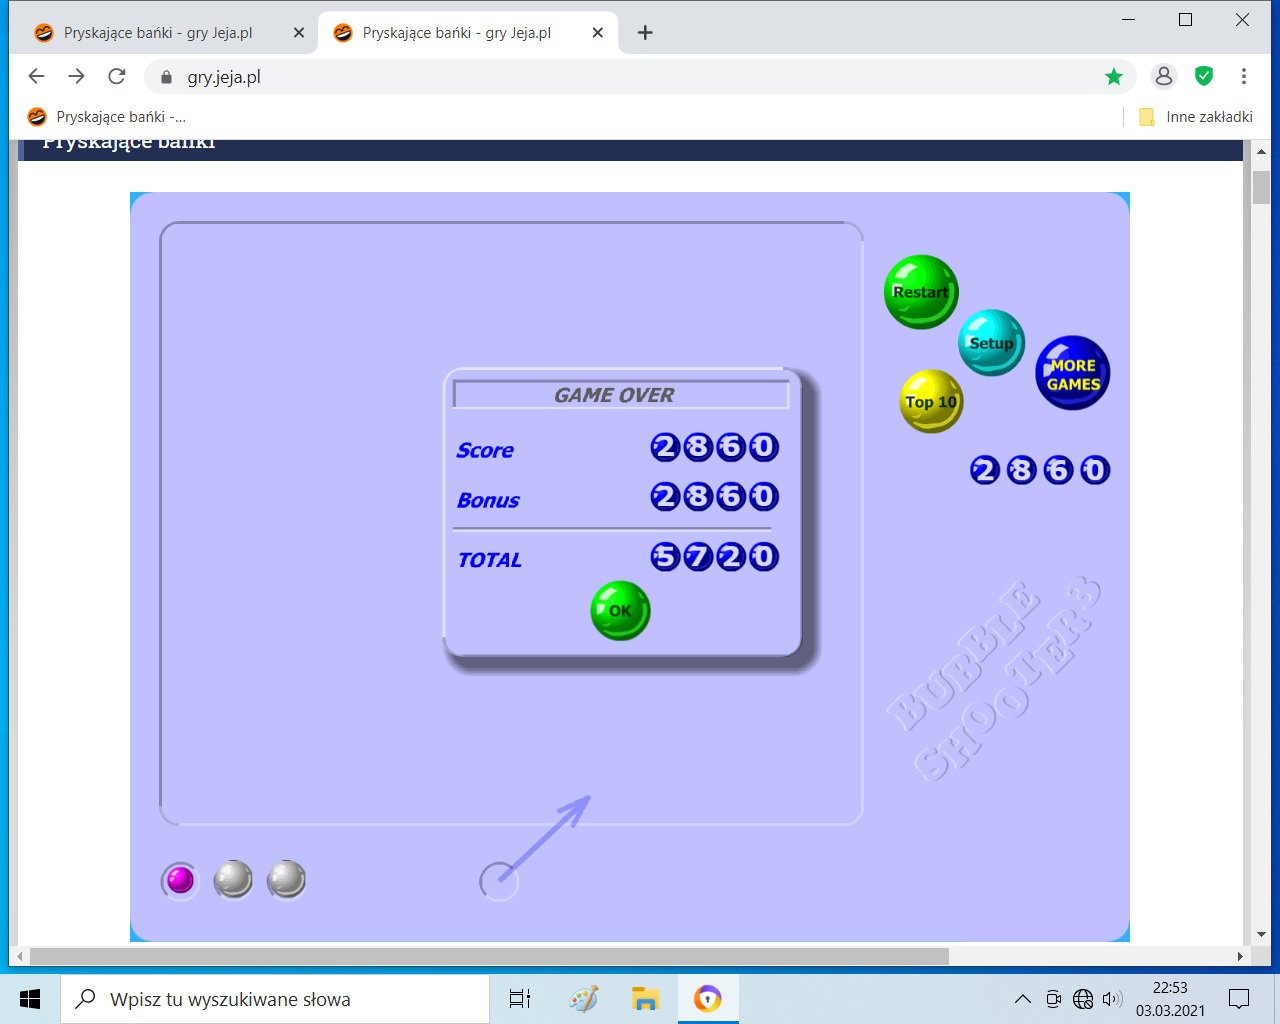Open the Paint app taskbar icon

584,999
